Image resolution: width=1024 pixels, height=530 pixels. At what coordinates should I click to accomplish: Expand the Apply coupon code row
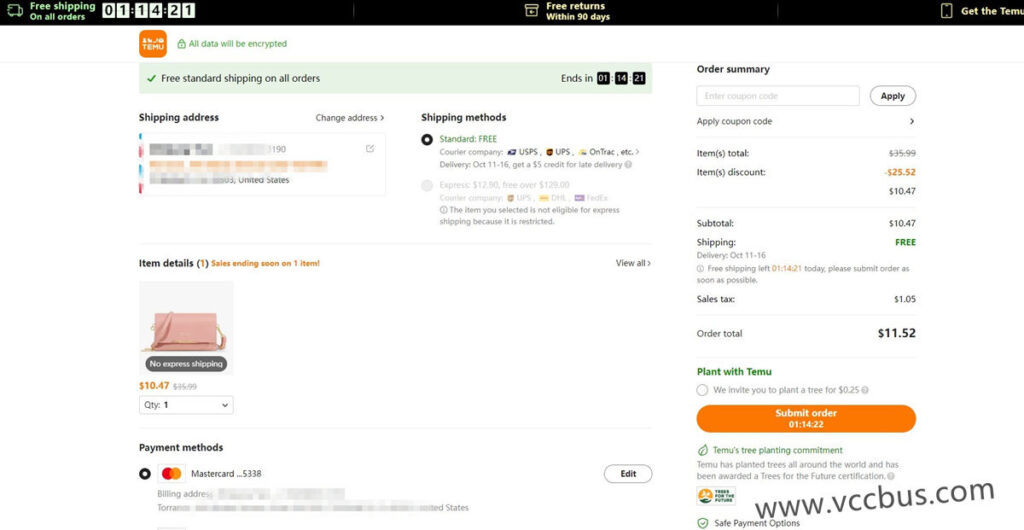coord(910,121)
